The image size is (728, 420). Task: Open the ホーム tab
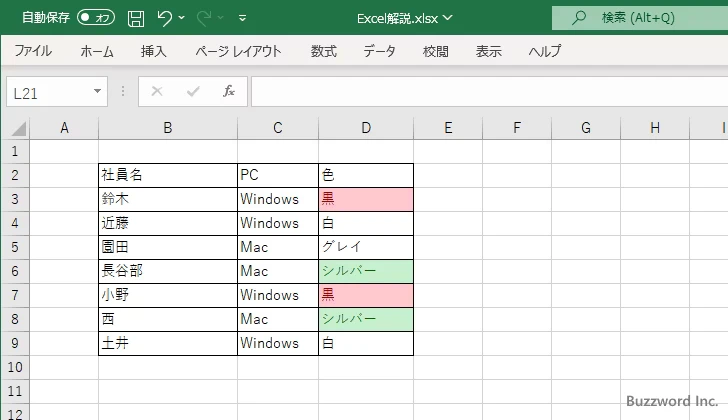97,51
